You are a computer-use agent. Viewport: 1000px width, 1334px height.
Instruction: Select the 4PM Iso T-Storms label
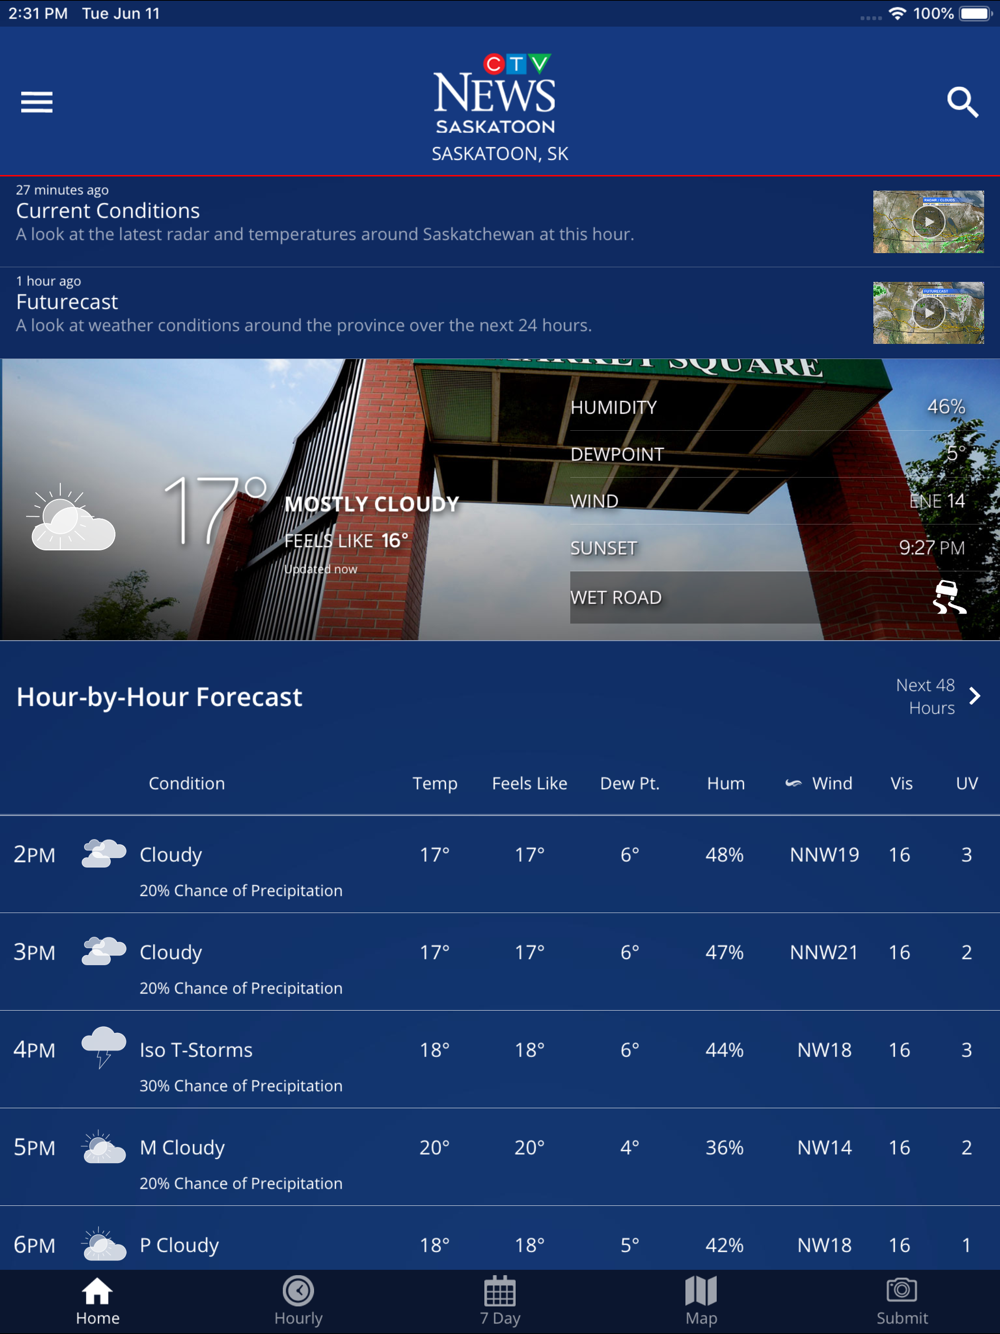(196, 1050)
